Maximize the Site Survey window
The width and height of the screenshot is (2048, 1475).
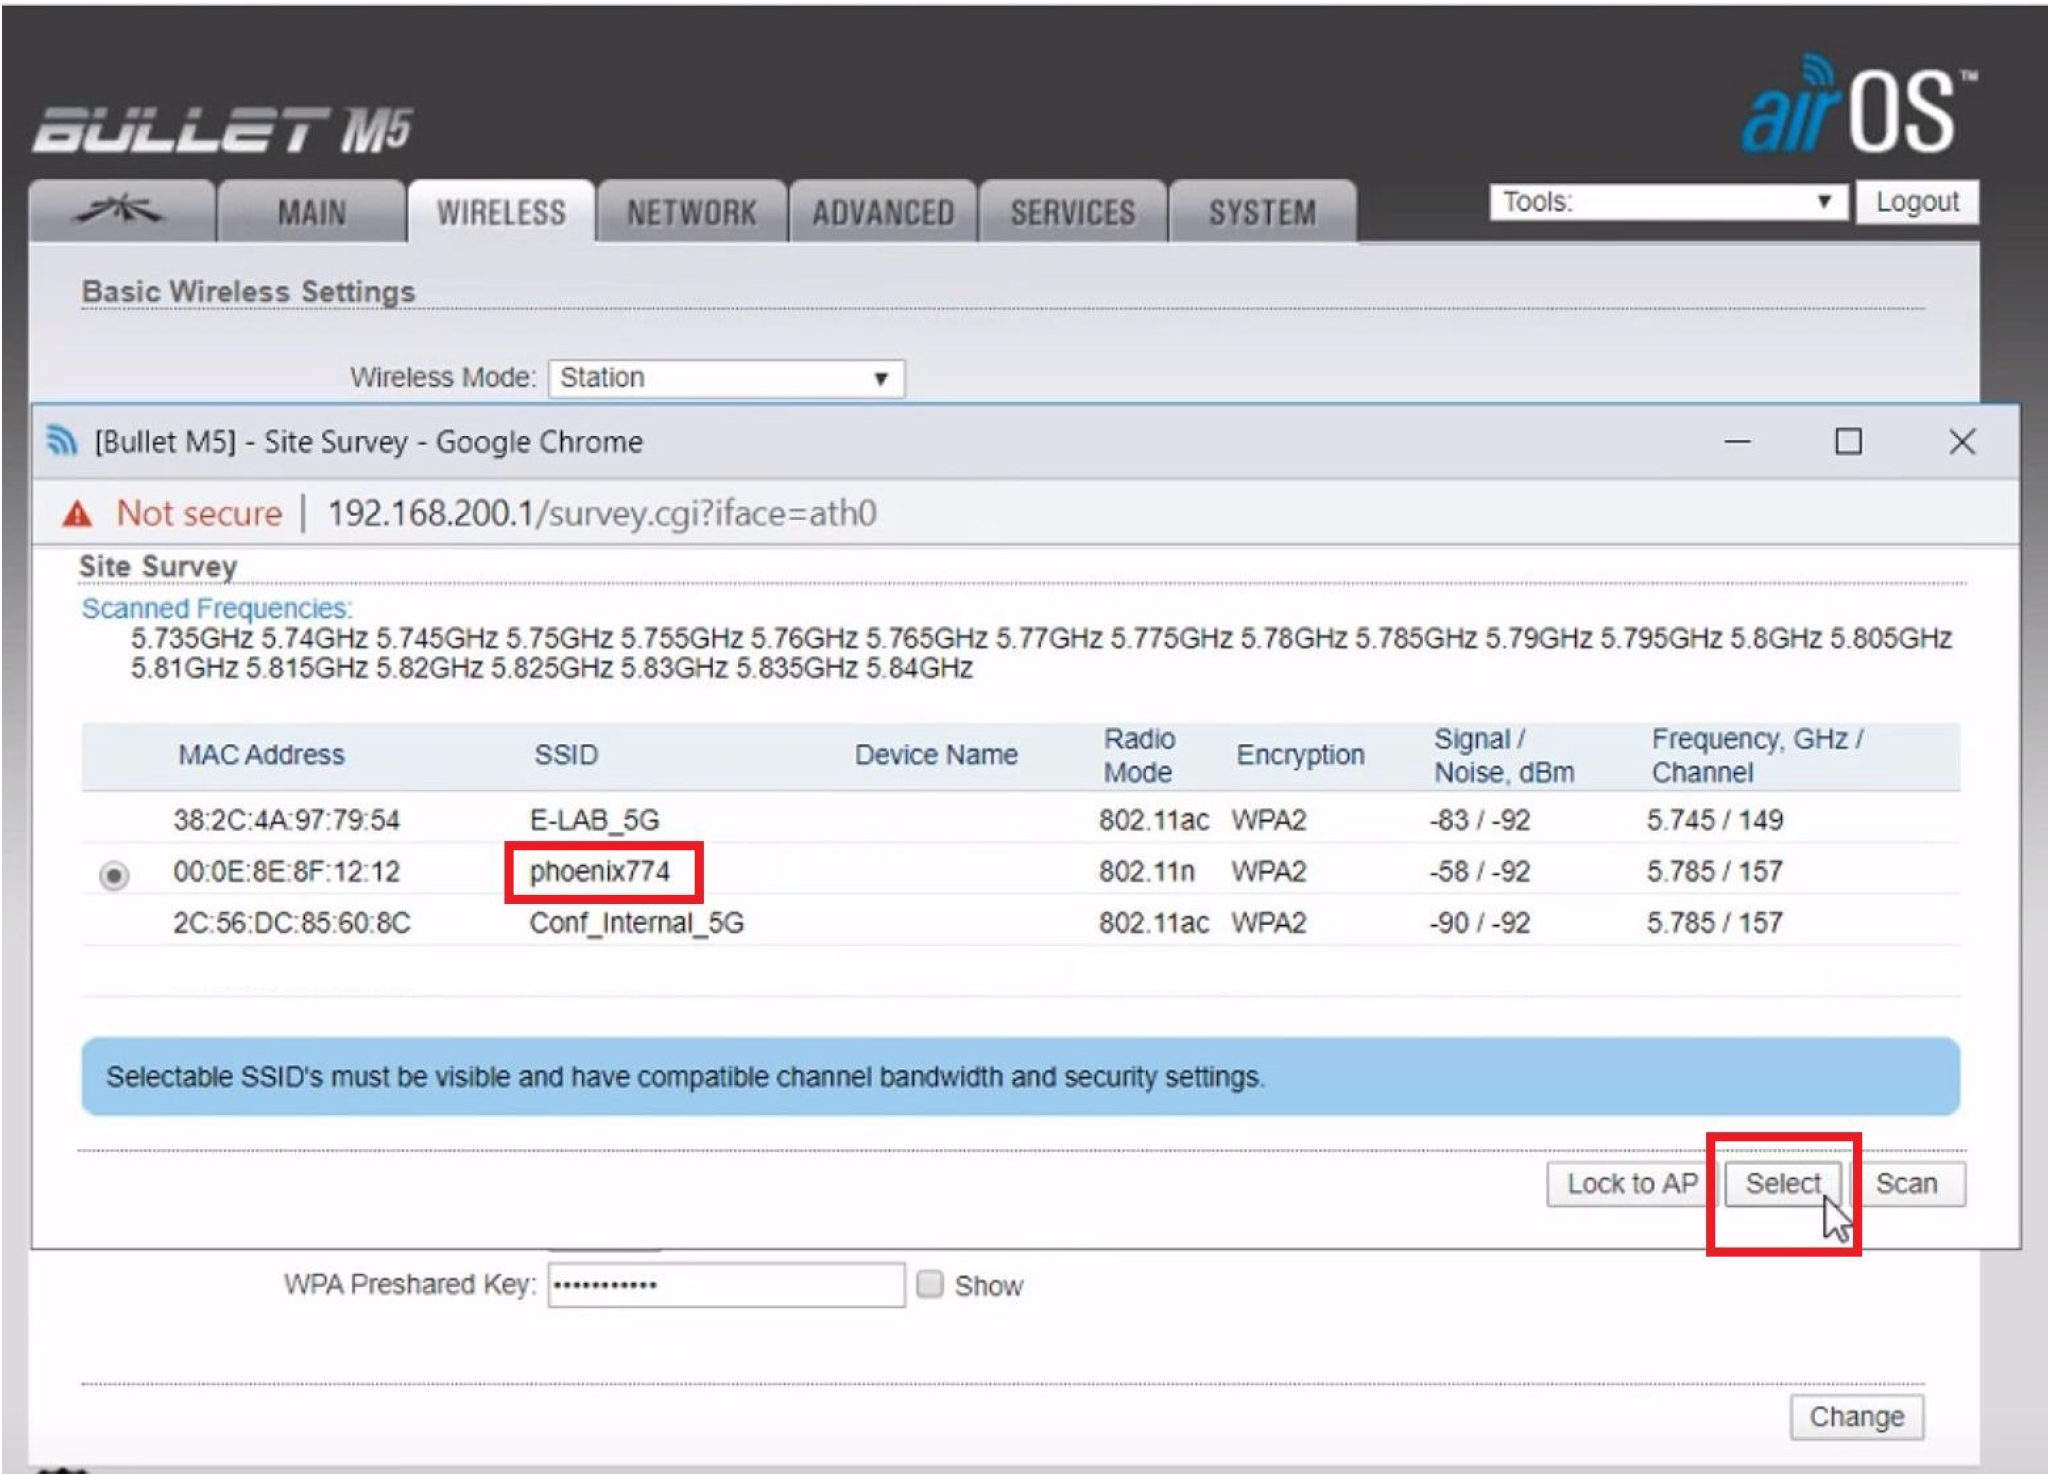click(1848, 441)
